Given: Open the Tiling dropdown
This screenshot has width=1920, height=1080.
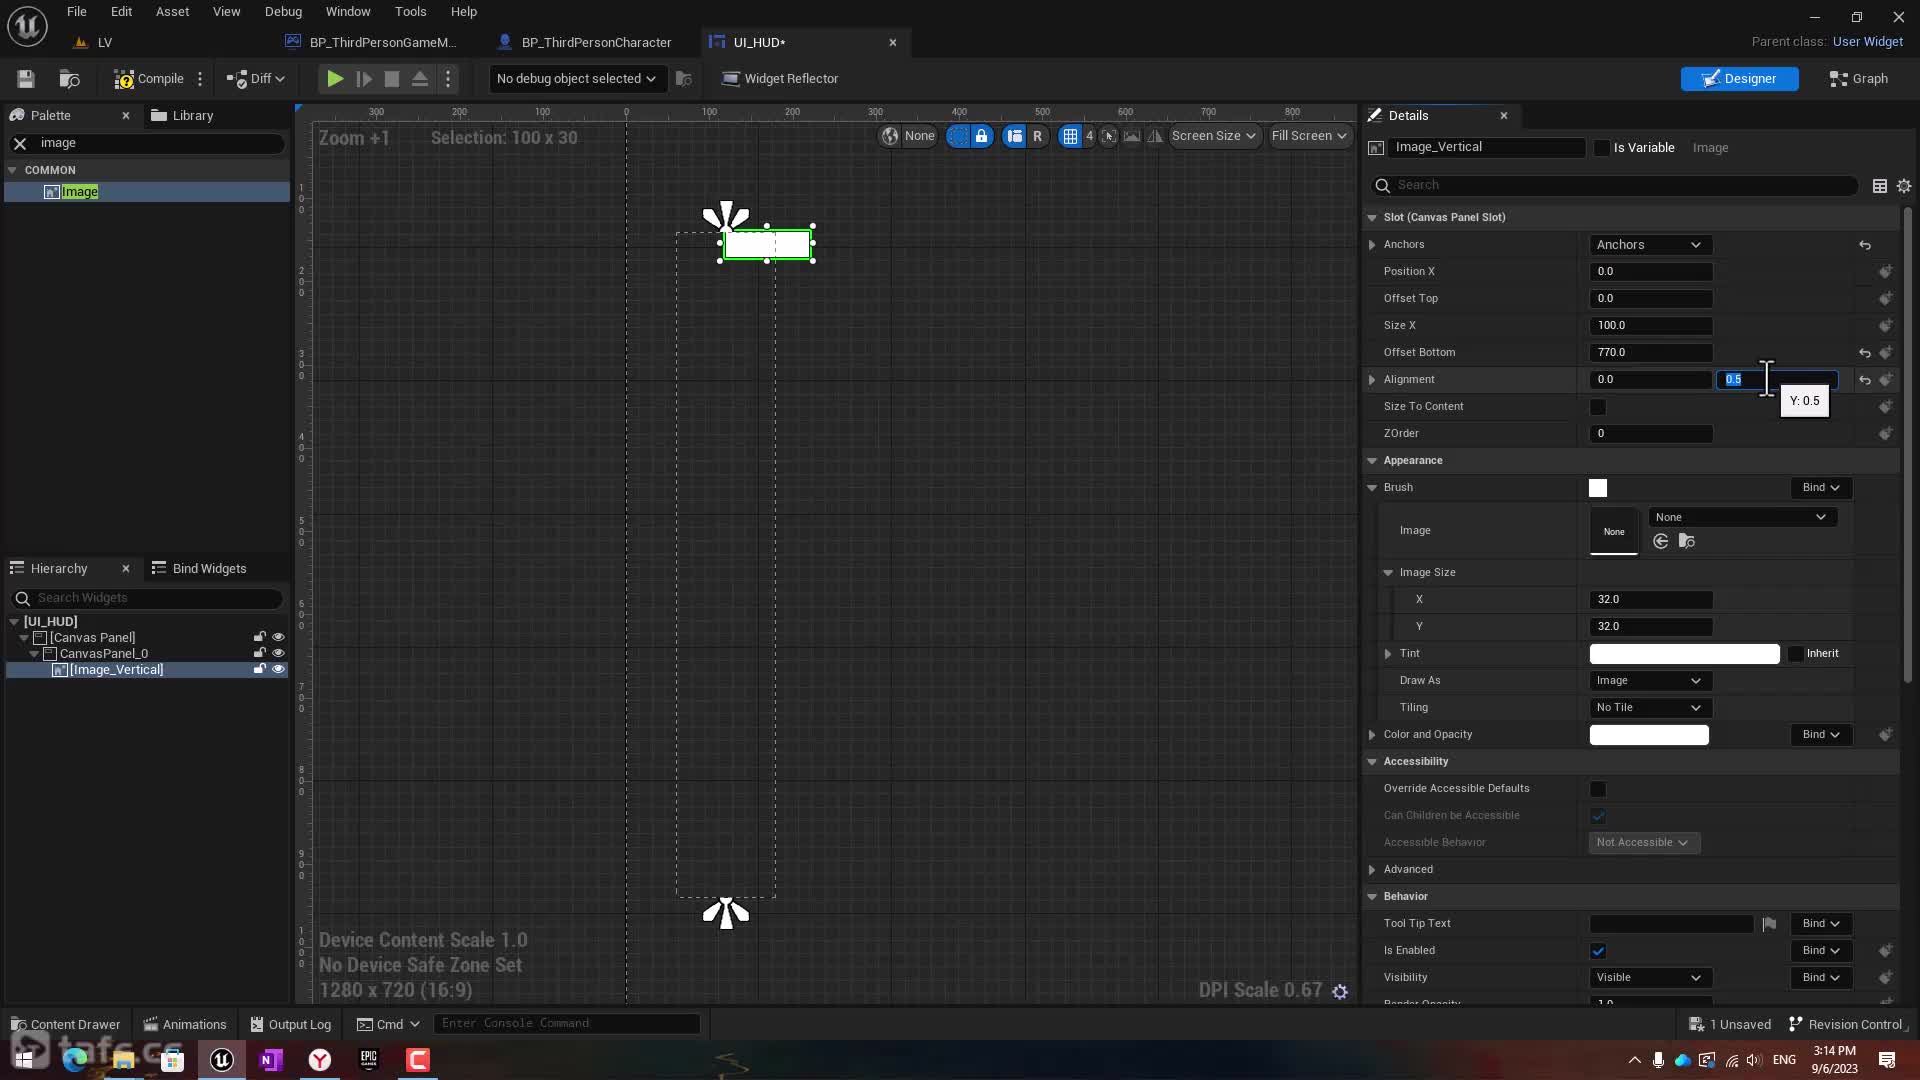Looking at the screenshot, I should click(1650, 708).
